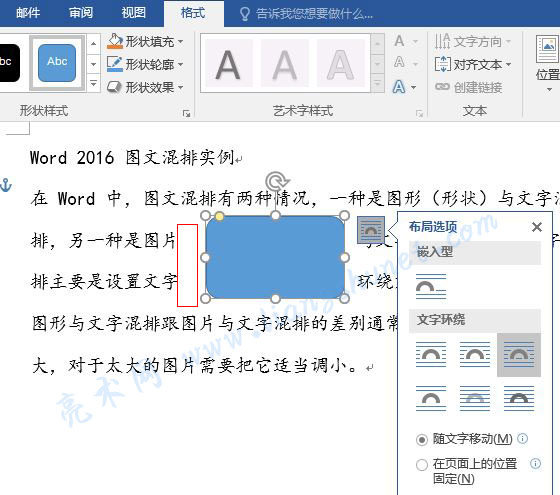Screen dimensions: 560x495
Task: Click the lightbulb Tell Me icon
Action: [x=245, y=14]
